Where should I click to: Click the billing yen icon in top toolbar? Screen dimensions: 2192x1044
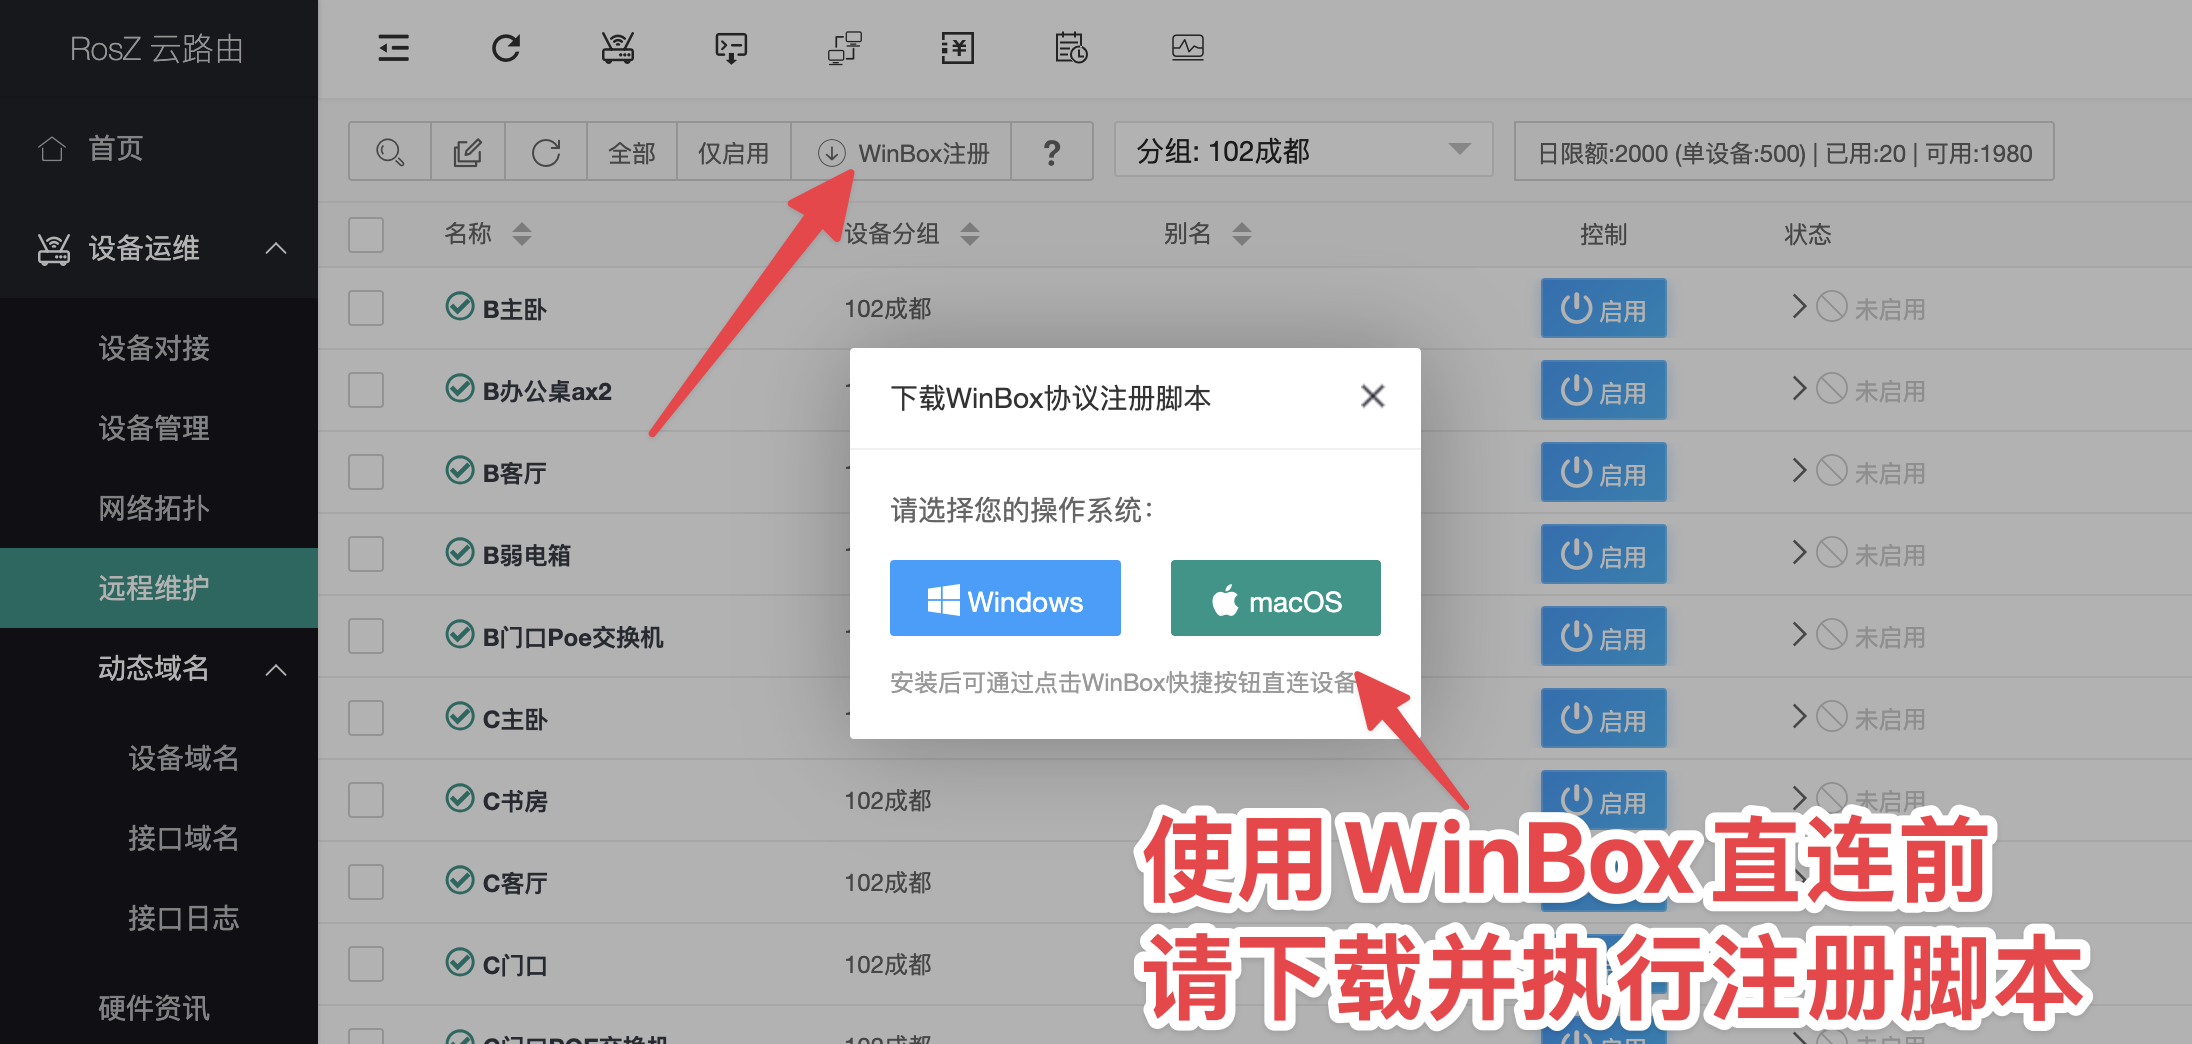[957, 48]
